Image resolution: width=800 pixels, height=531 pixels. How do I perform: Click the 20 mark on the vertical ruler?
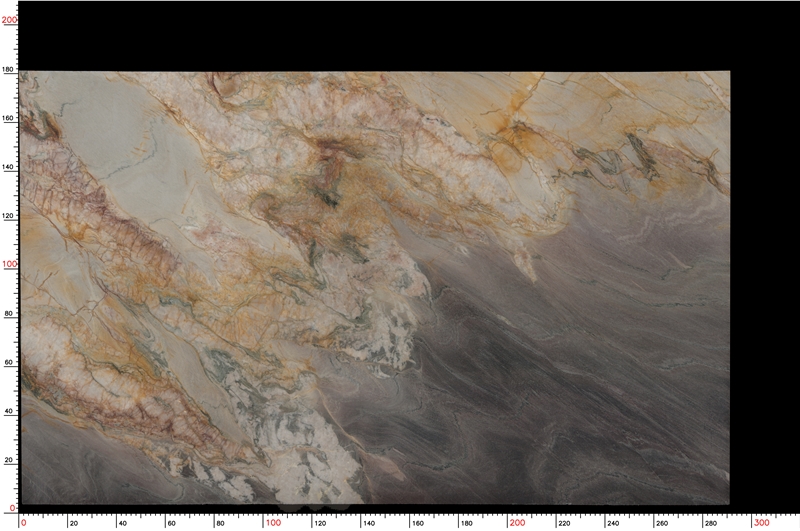pyautogui.click(x=9, y=460)
